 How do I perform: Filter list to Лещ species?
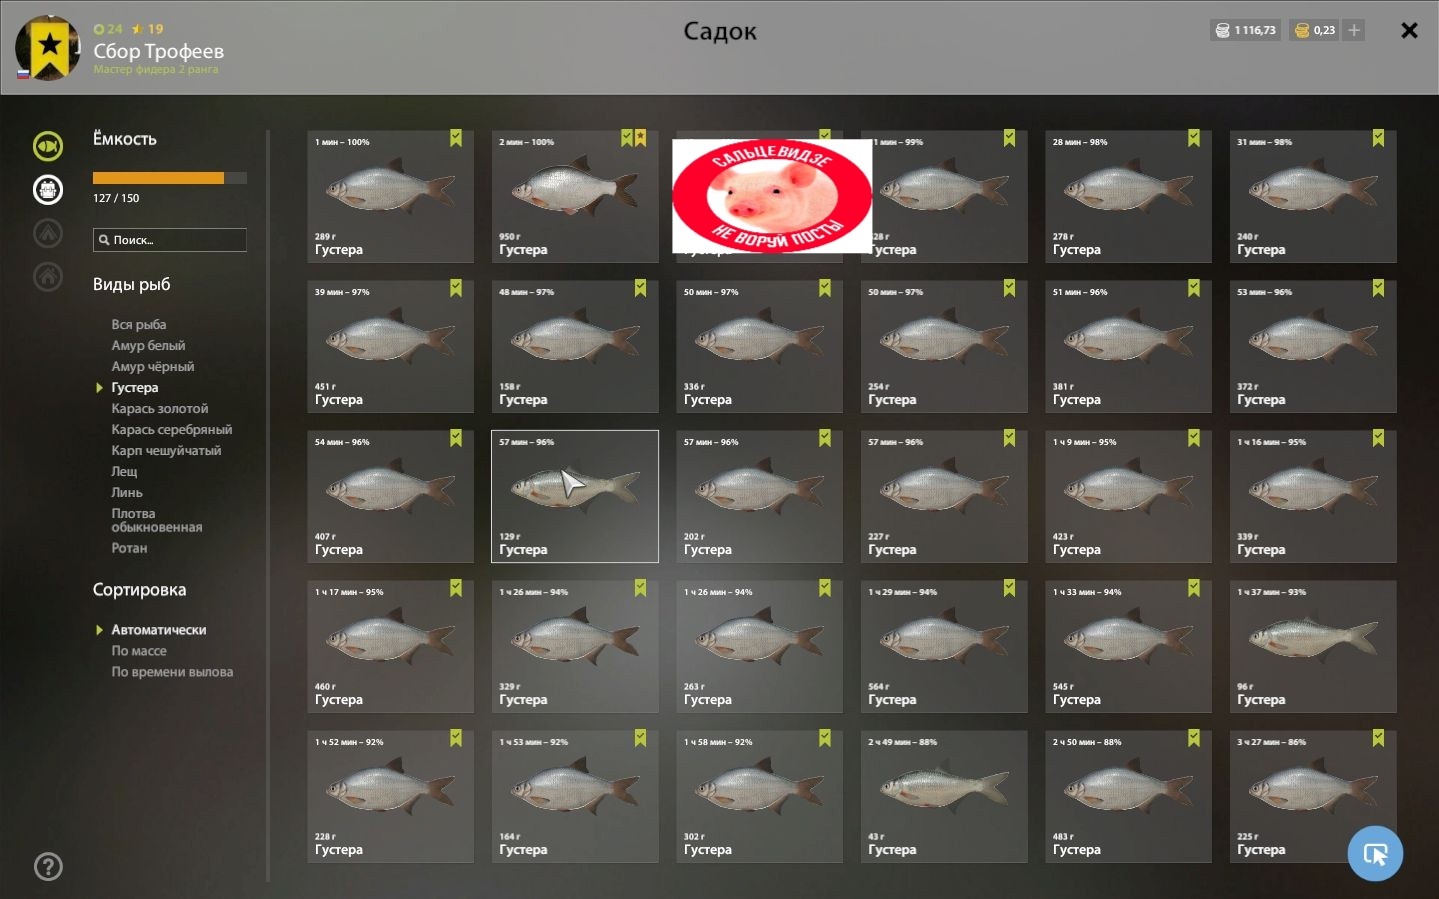[124, 471]
